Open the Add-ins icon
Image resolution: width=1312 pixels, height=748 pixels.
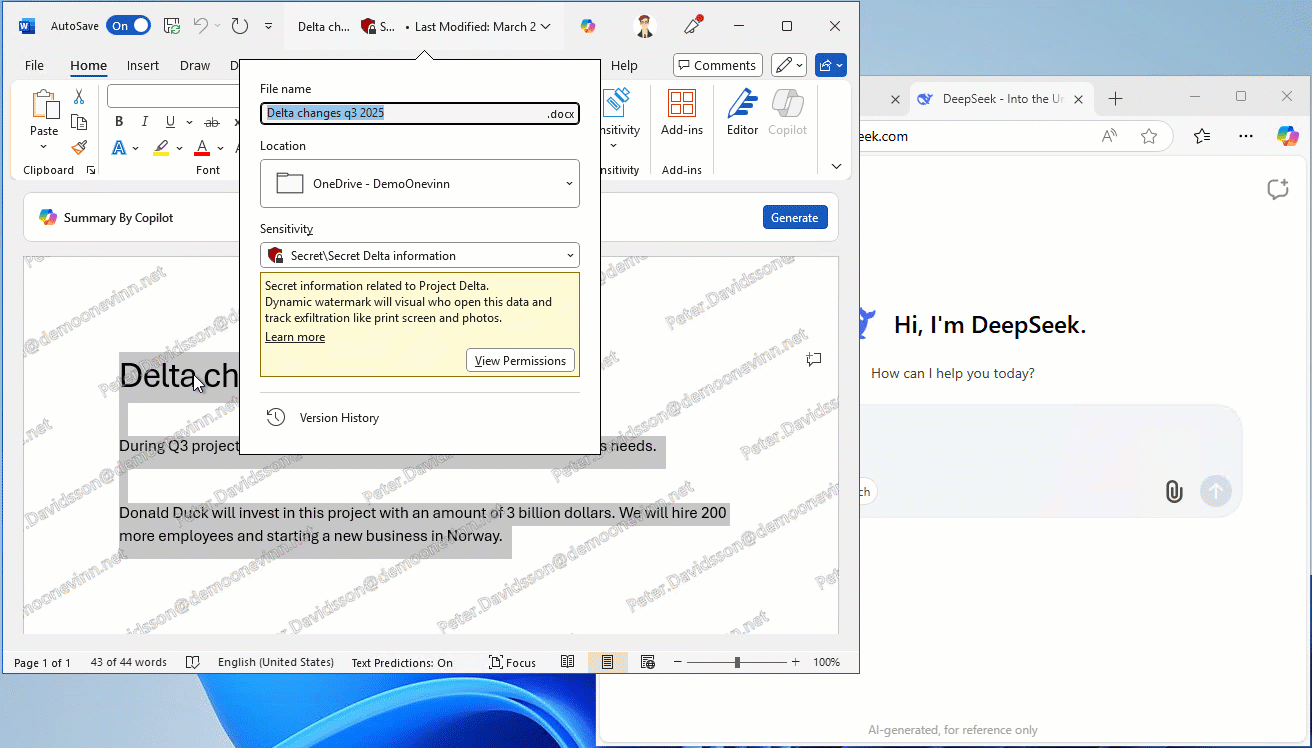(x=681, y=112)
